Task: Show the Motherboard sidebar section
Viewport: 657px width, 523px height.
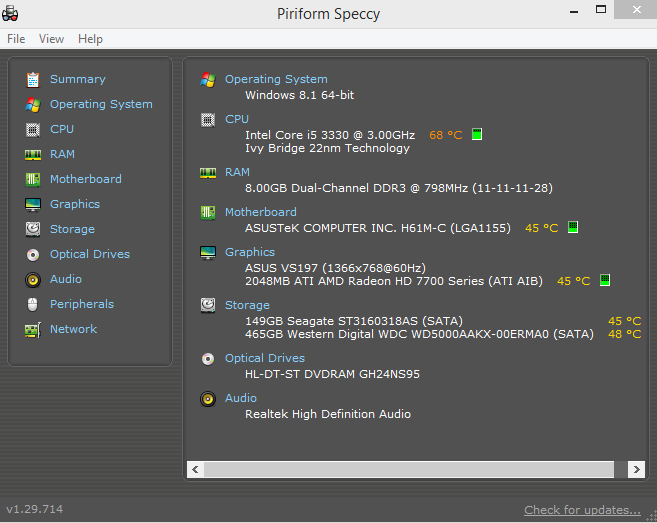Action: (85, 179)
